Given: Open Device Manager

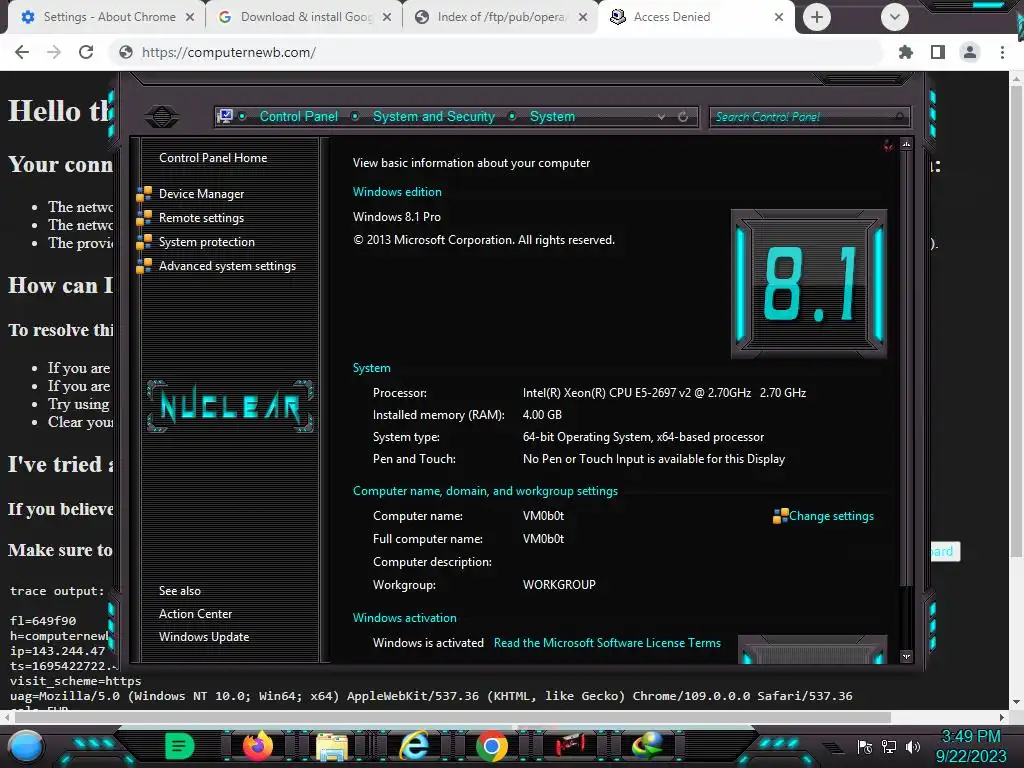Looking at the screenshot, I should point(201,194).
